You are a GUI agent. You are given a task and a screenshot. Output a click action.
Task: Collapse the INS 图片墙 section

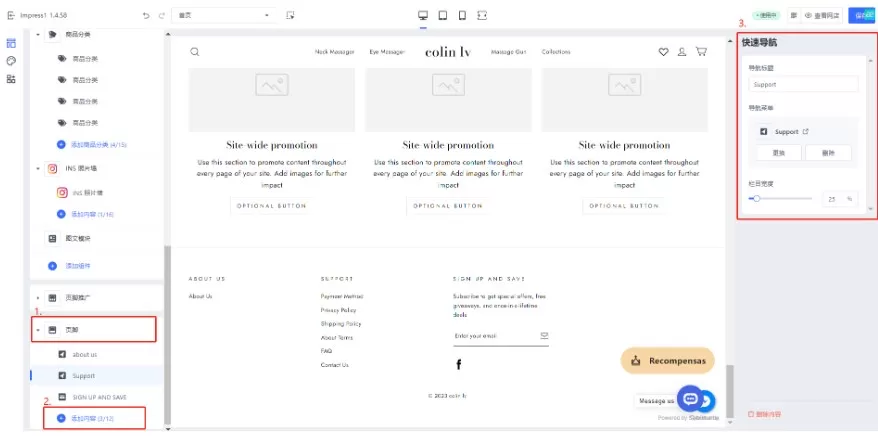(x=38, y=169)
